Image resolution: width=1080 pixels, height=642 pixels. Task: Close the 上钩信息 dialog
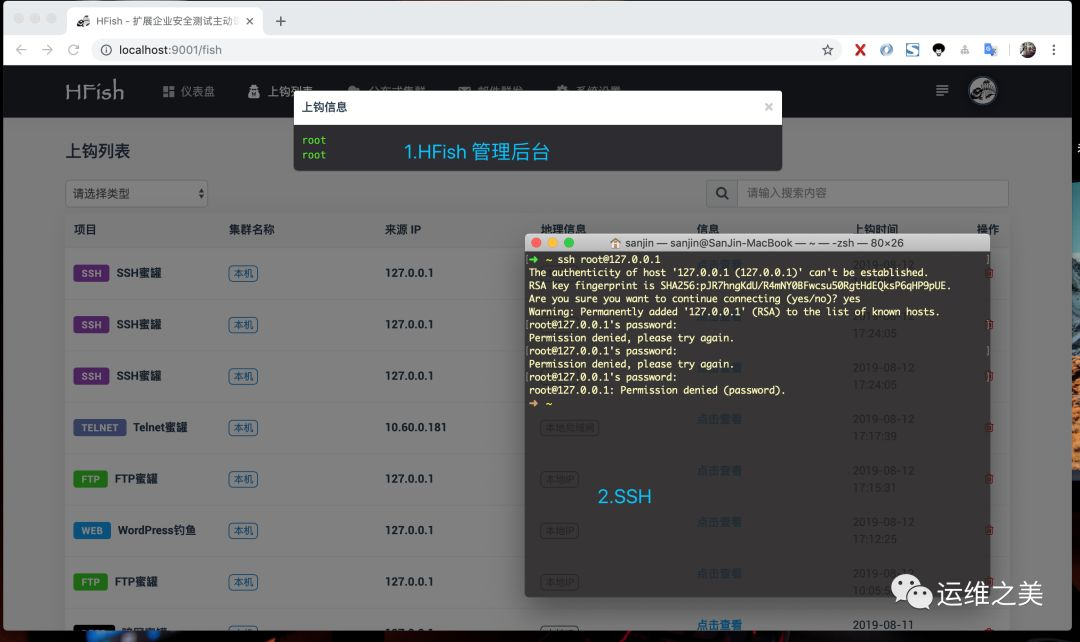pos(769,107)
